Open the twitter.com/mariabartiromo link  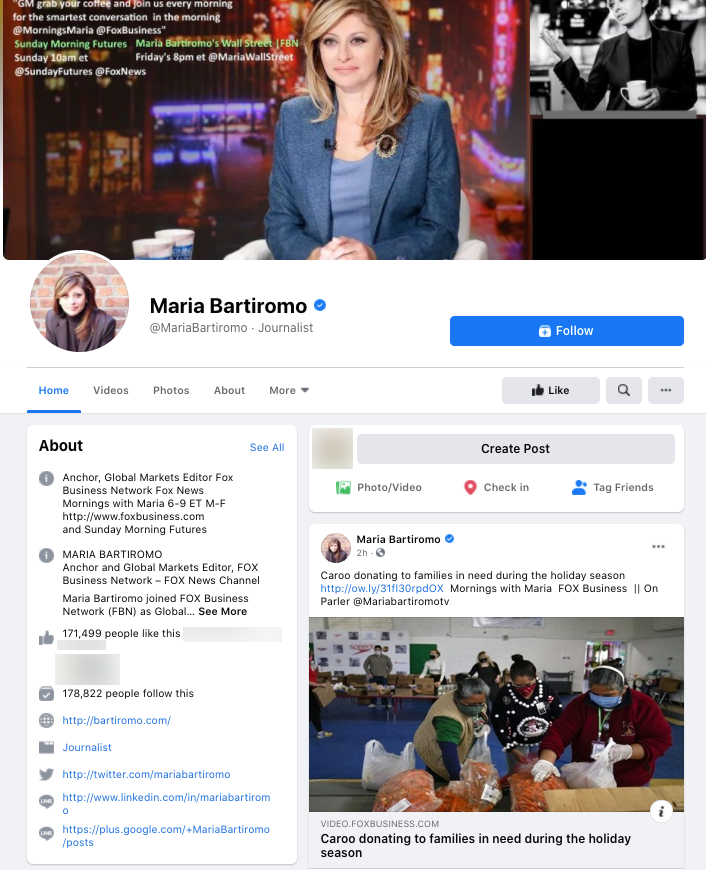(x=147, y=774)
